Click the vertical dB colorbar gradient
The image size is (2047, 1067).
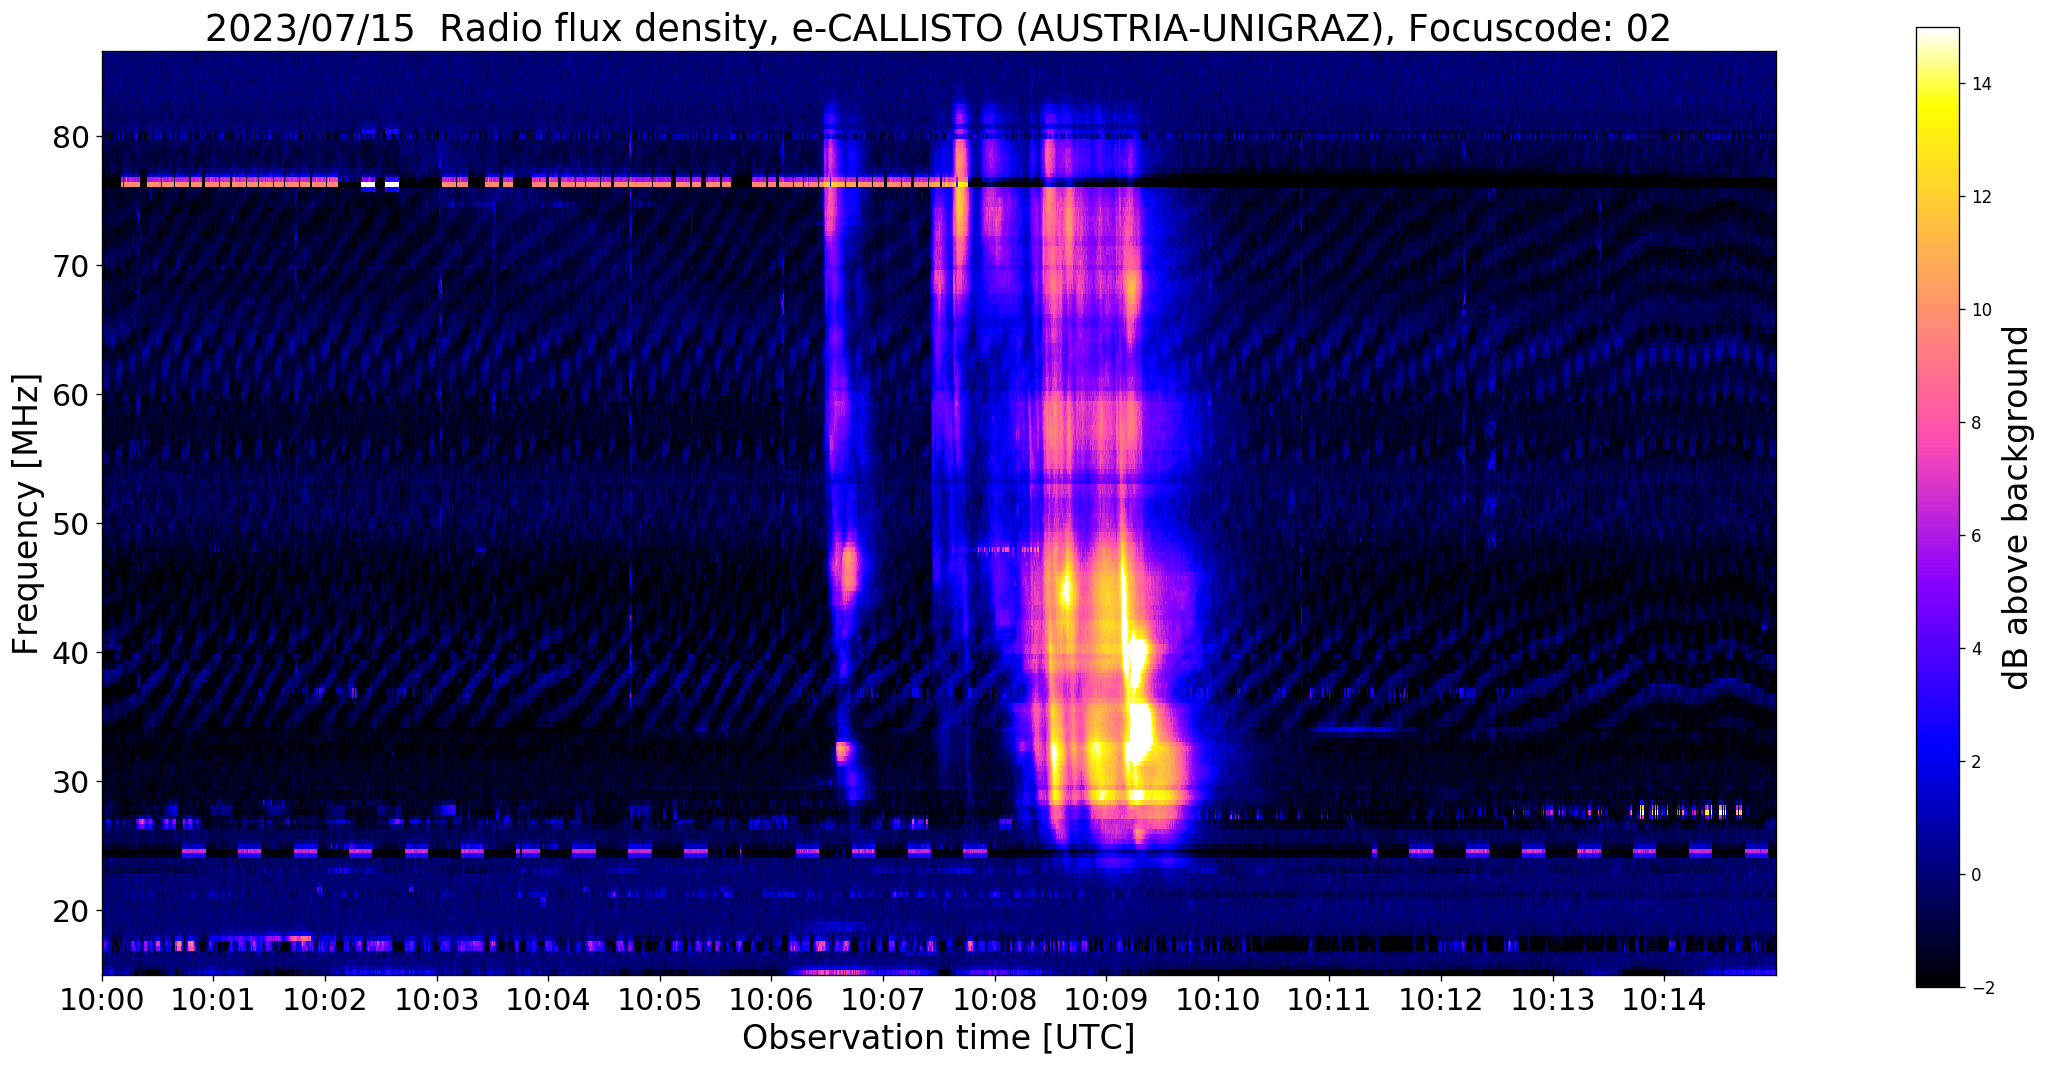(x=1937, y=508)
